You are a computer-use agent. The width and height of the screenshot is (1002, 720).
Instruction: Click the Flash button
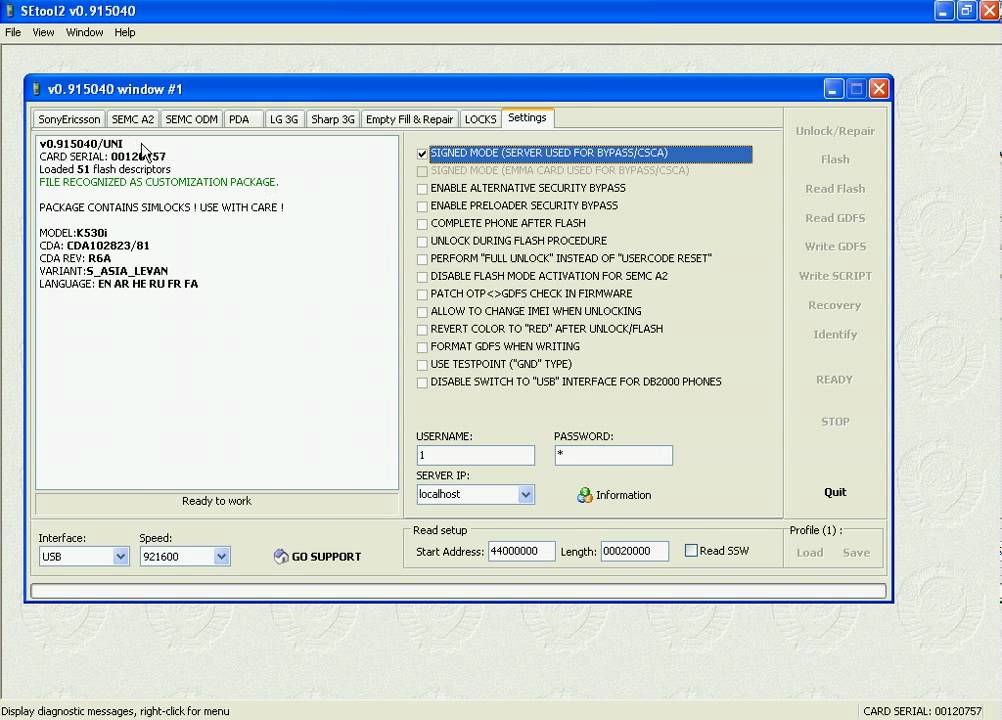835,160
